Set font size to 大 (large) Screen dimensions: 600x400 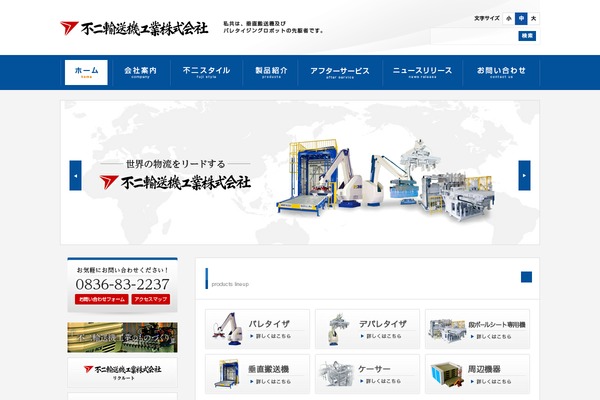pyautogui.click(x=533, y=18)
